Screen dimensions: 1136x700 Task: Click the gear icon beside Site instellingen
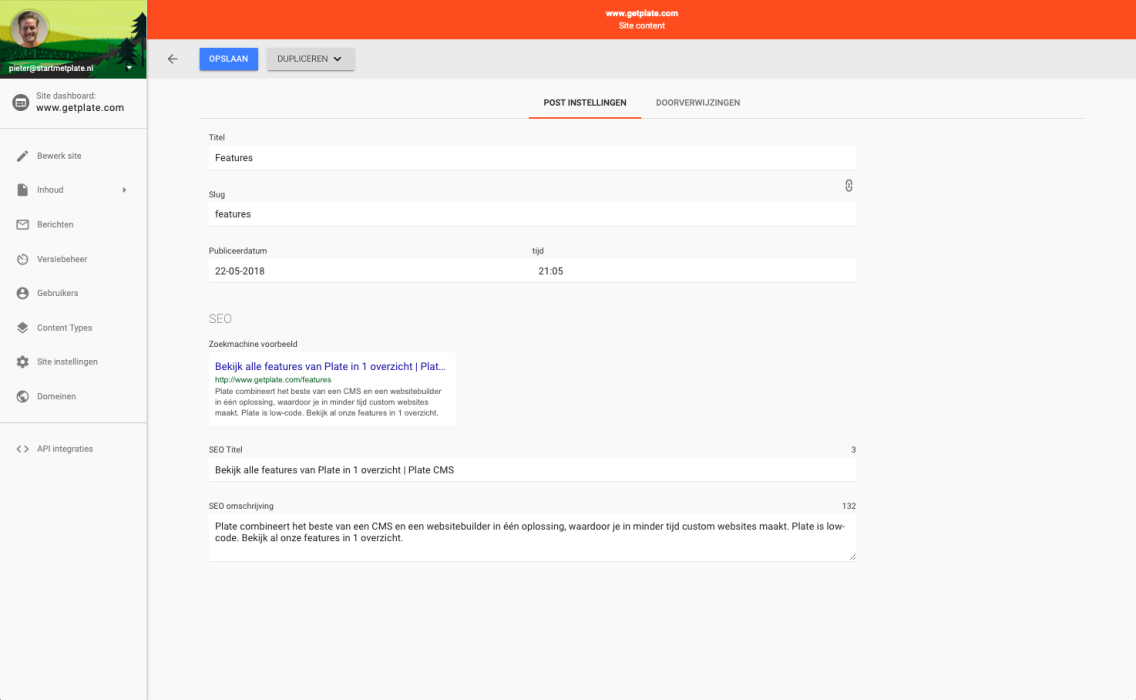coord(22,362)
